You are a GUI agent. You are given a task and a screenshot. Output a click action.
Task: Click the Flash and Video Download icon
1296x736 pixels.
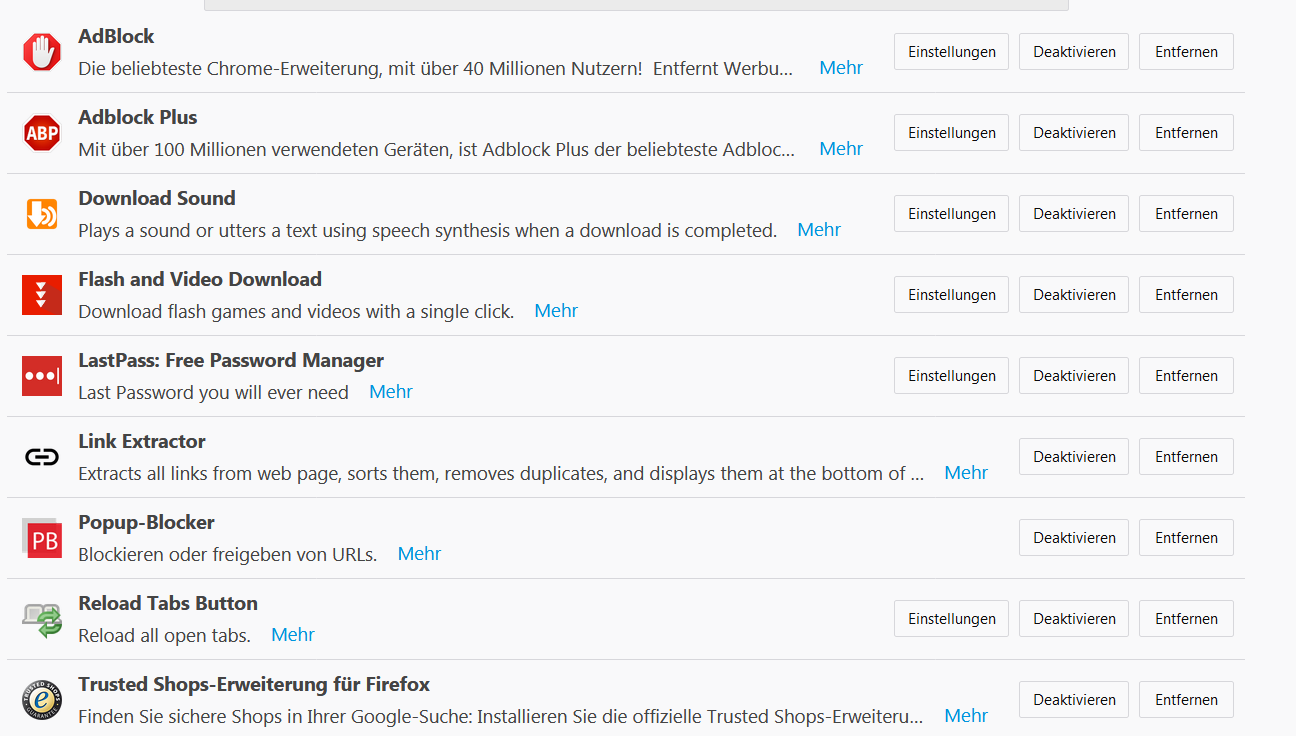pos(42,295)
